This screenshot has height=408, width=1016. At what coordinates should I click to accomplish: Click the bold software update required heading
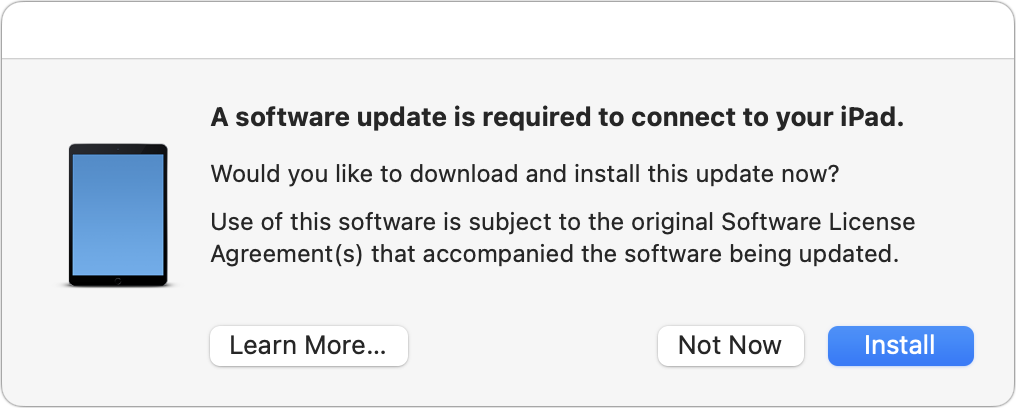point(557,118)
